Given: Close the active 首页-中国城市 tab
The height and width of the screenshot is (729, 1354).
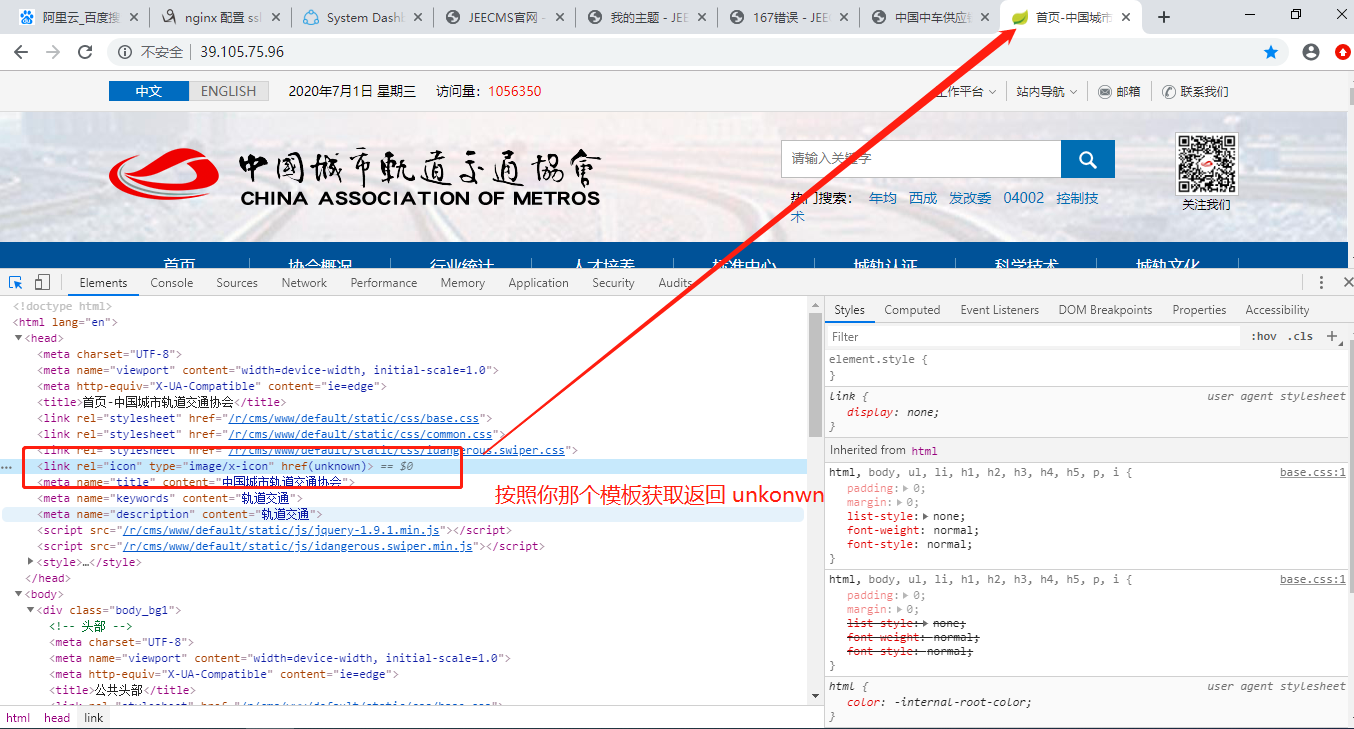Looking at the screenshot, I should (1128, 18).
